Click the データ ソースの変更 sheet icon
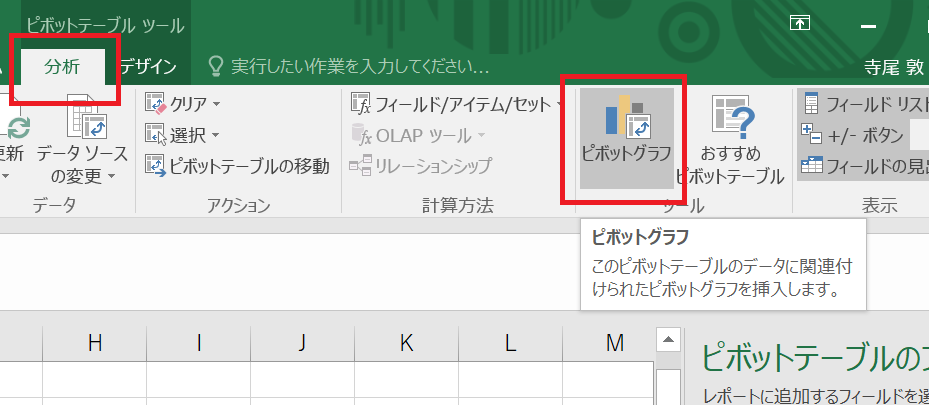This screenshot has height=405, width=929. [x=87, y=117]
